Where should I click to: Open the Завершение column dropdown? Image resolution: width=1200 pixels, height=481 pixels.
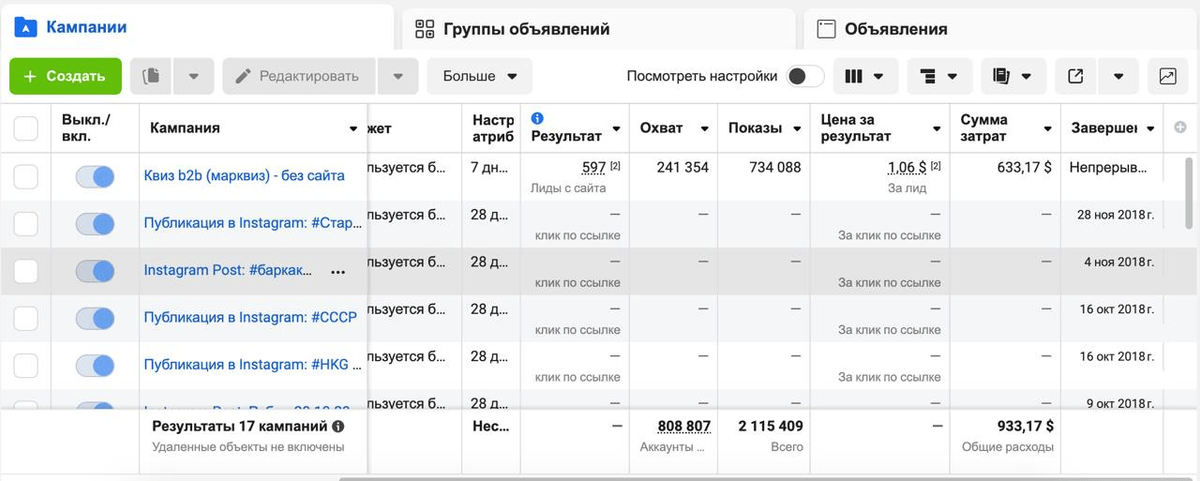click(1151, 129)
